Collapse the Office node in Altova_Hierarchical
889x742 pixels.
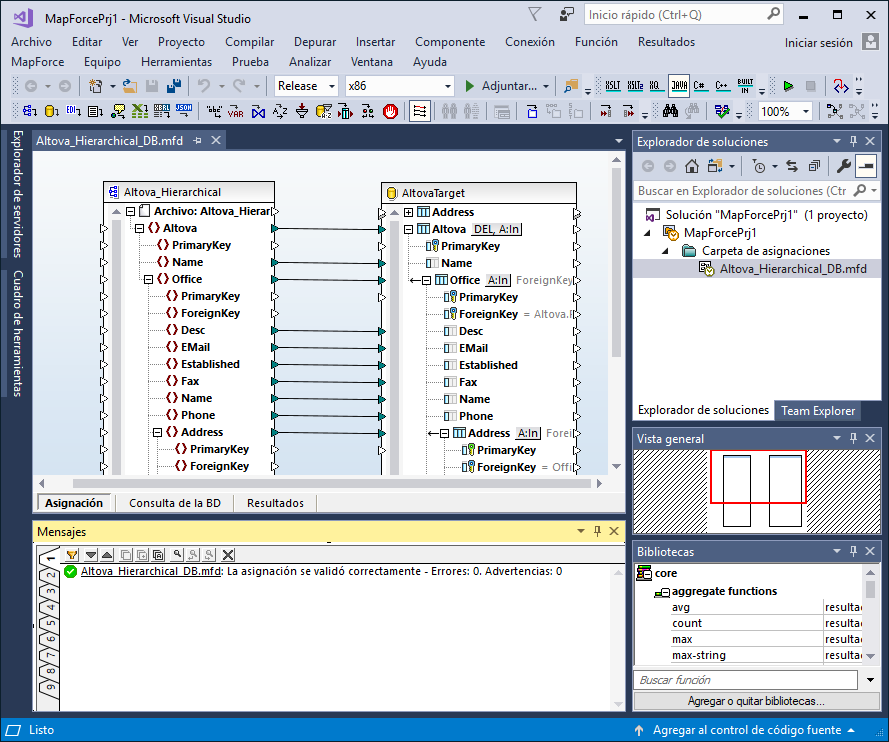coord(148,279)
